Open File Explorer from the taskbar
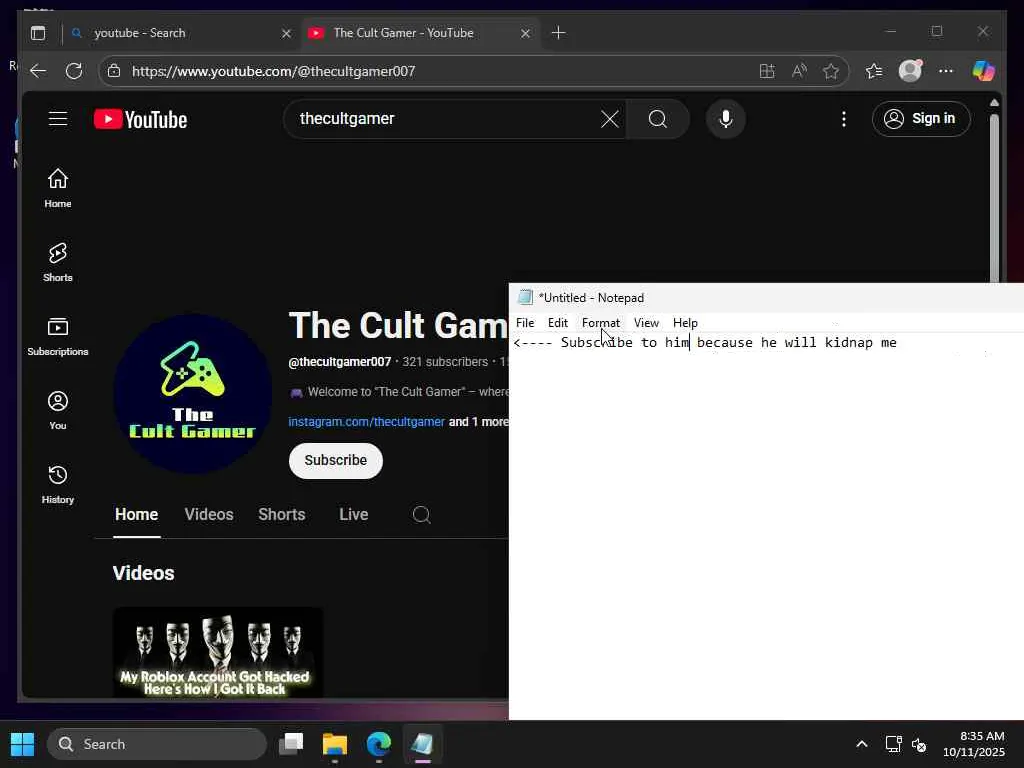Image resolution: width=1024 pixels, height=768 pixels. pos(335,744)
